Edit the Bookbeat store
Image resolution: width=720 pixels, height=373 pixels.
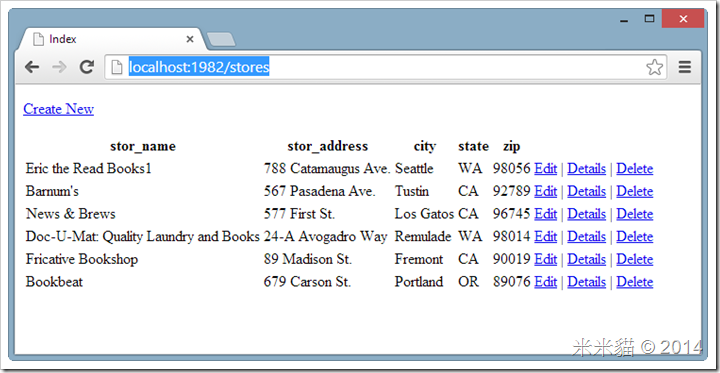[546, 282]
